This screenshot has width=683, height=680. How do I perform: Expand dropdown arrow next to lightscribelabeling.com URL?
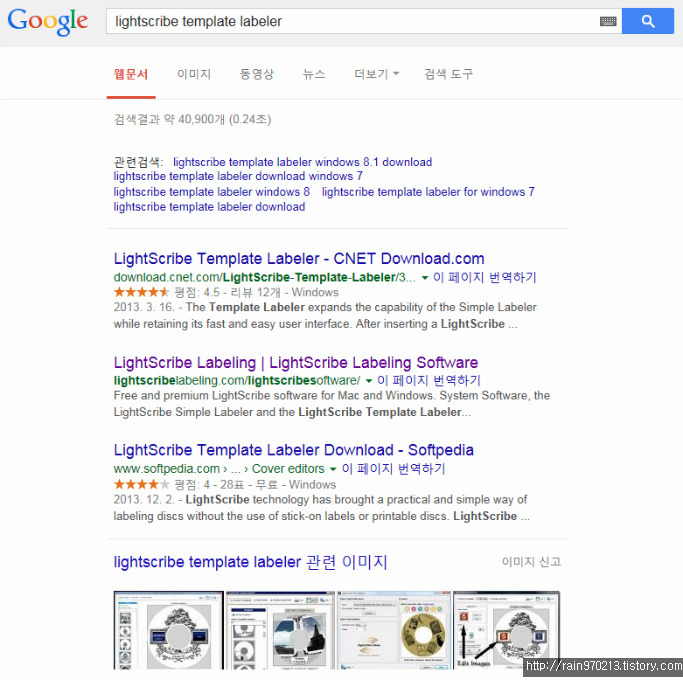click(x=369, y=381)
